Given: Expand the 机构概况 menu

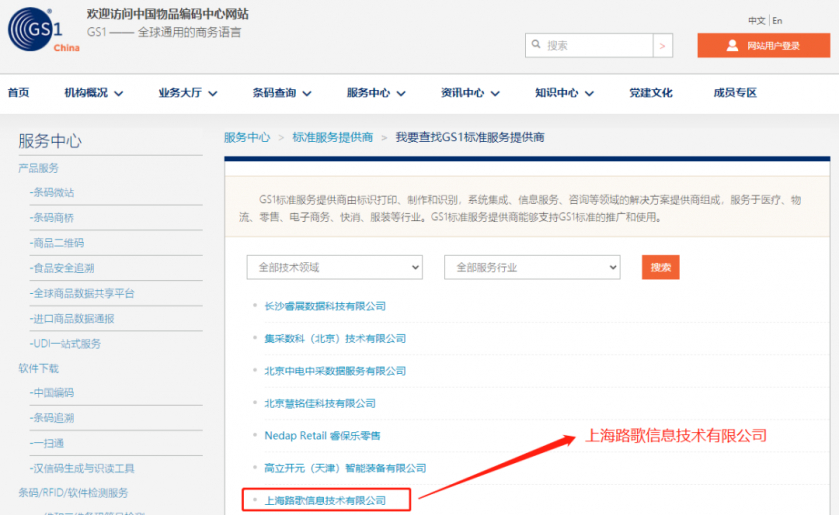Looking at the screenshot, I should coord(93,93).
